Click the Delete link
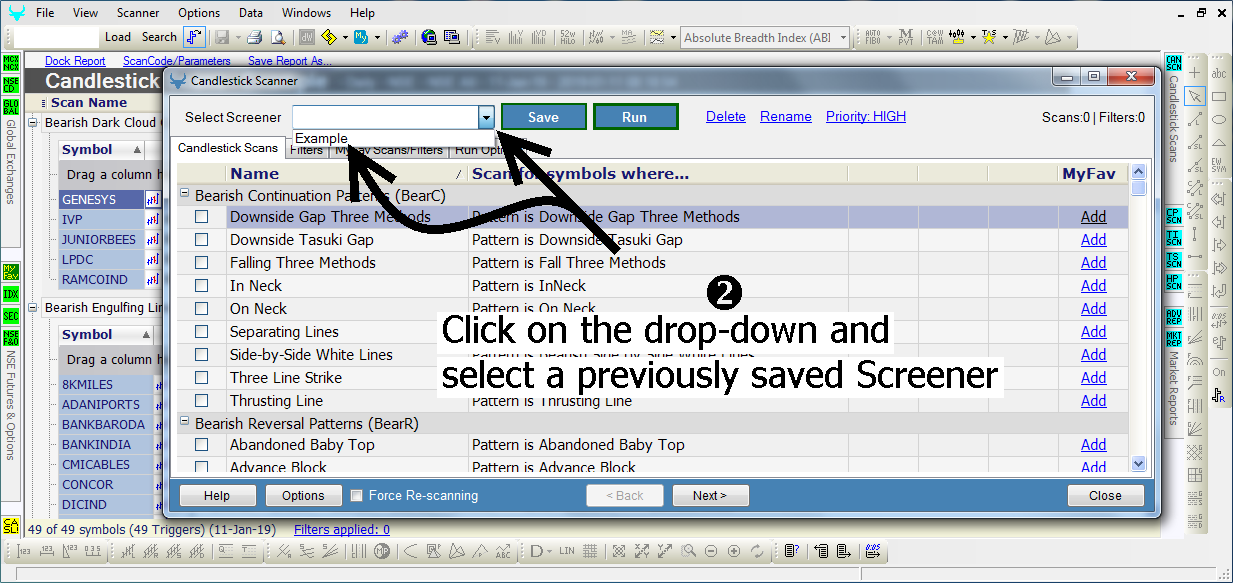This screenshot has height=583, width=1233. 726,117
